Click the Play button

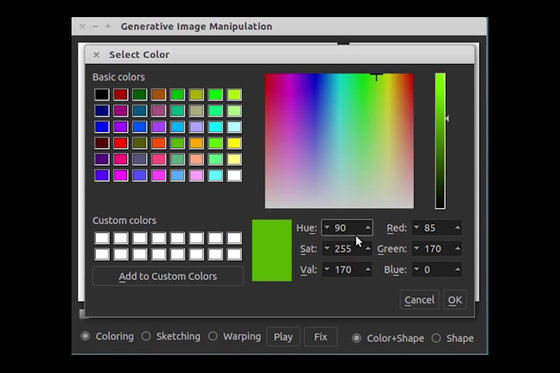[x=283, y=337]
